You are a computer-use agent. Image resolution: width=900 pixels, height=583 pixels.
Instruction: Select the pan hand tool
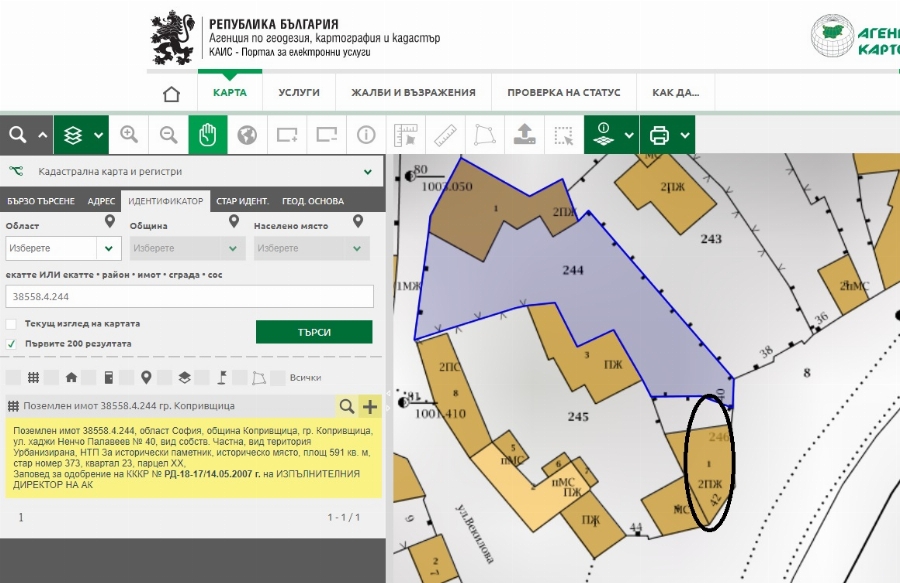tap(208, 135)
